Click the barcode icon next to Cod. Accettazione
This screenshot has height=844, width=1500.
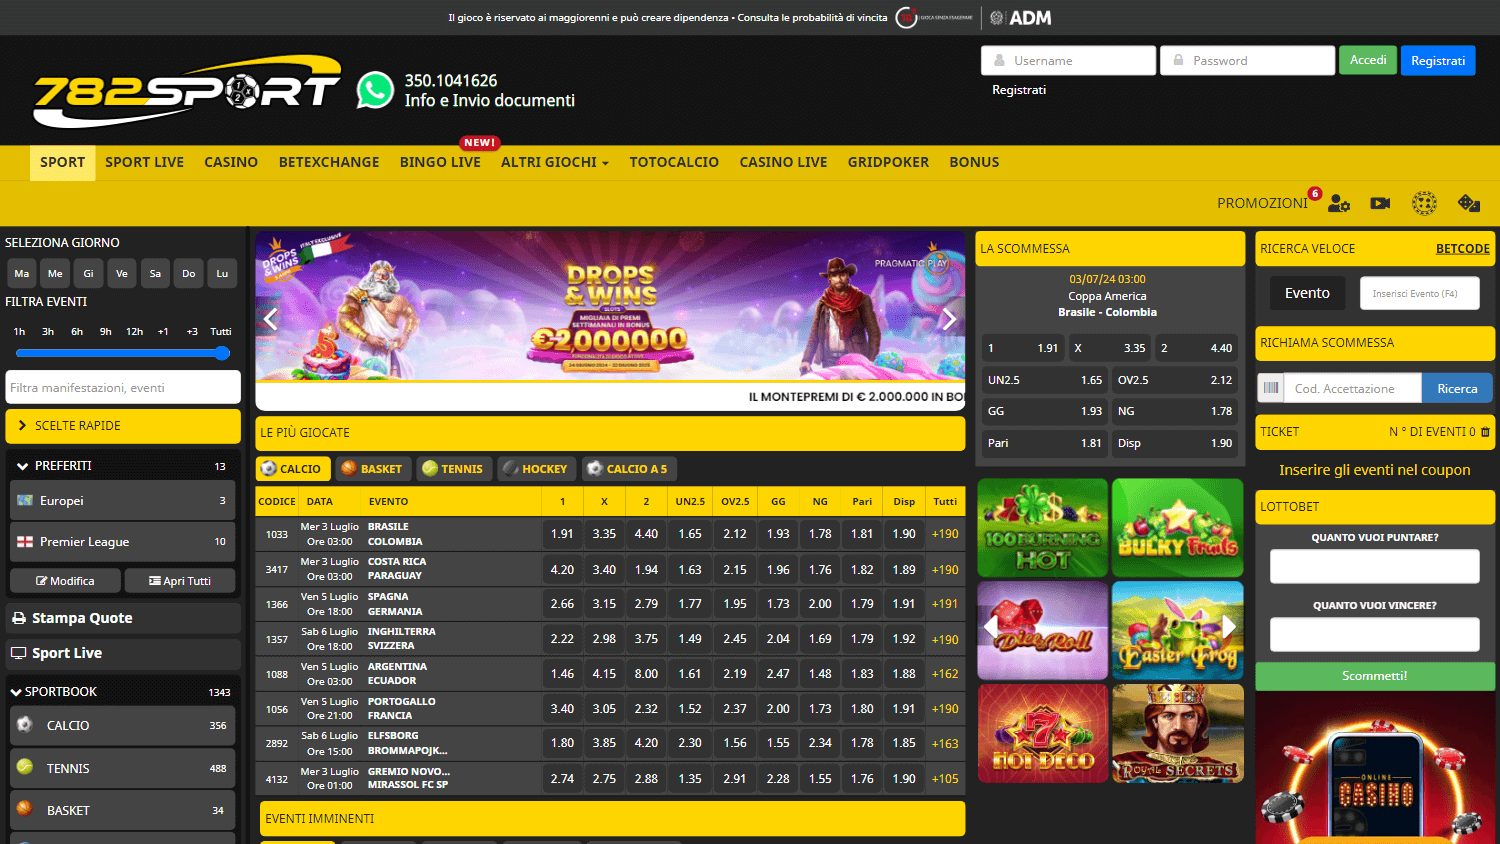(x=1271, y=388)
